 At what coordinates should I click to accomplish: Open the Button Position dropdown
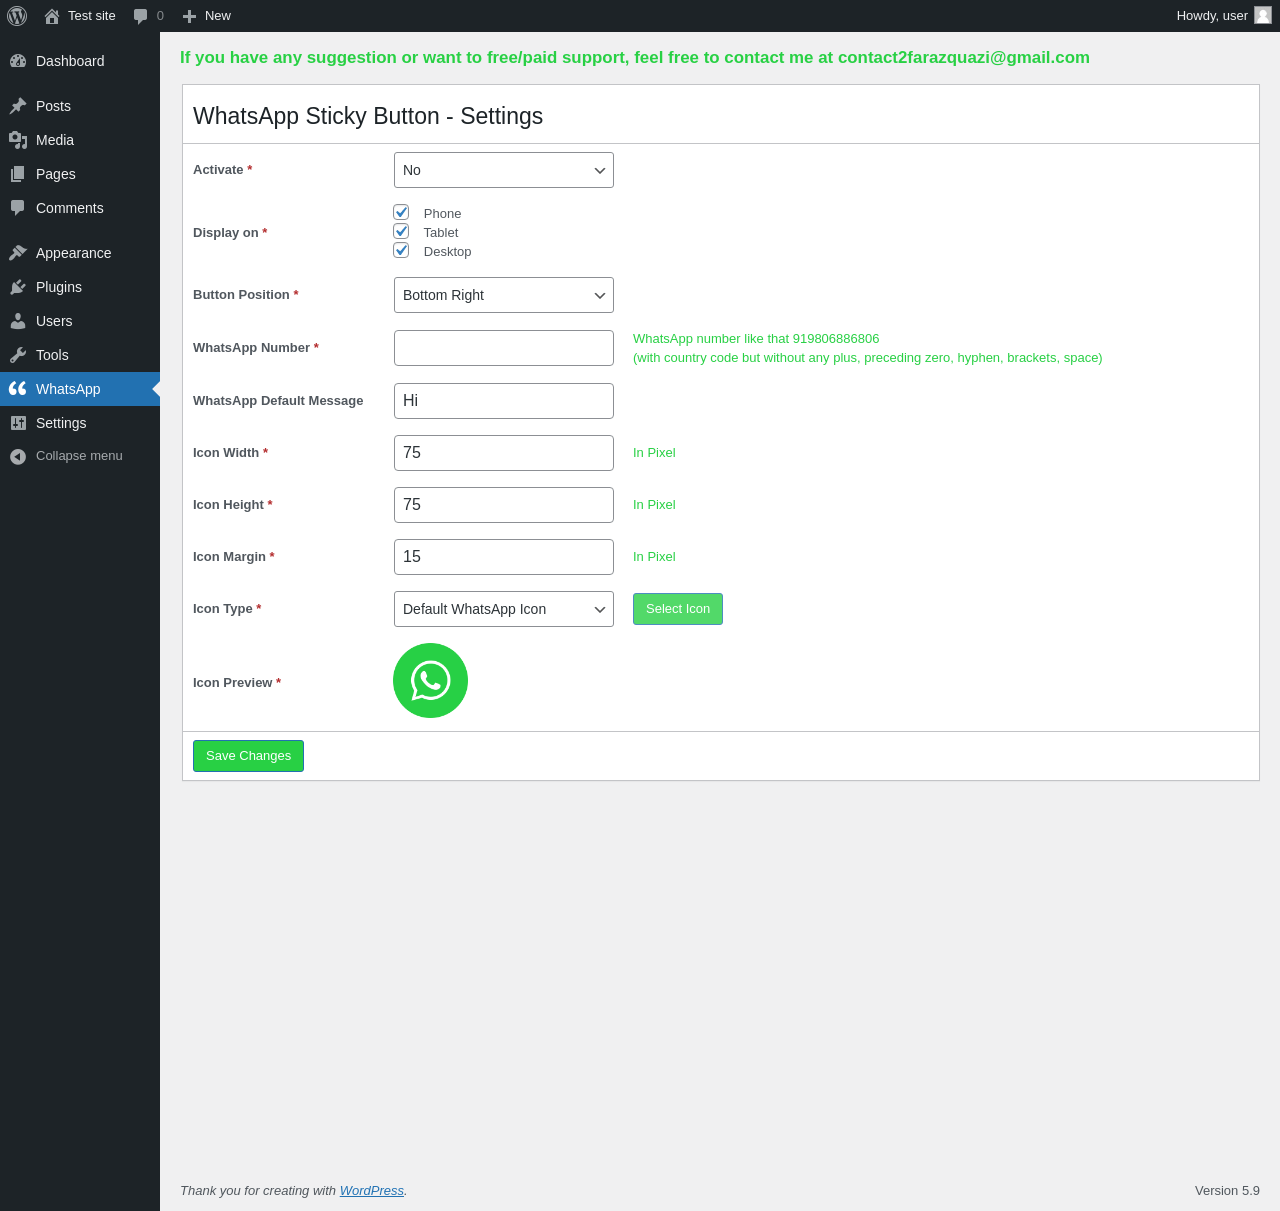(x=504, y=295)
